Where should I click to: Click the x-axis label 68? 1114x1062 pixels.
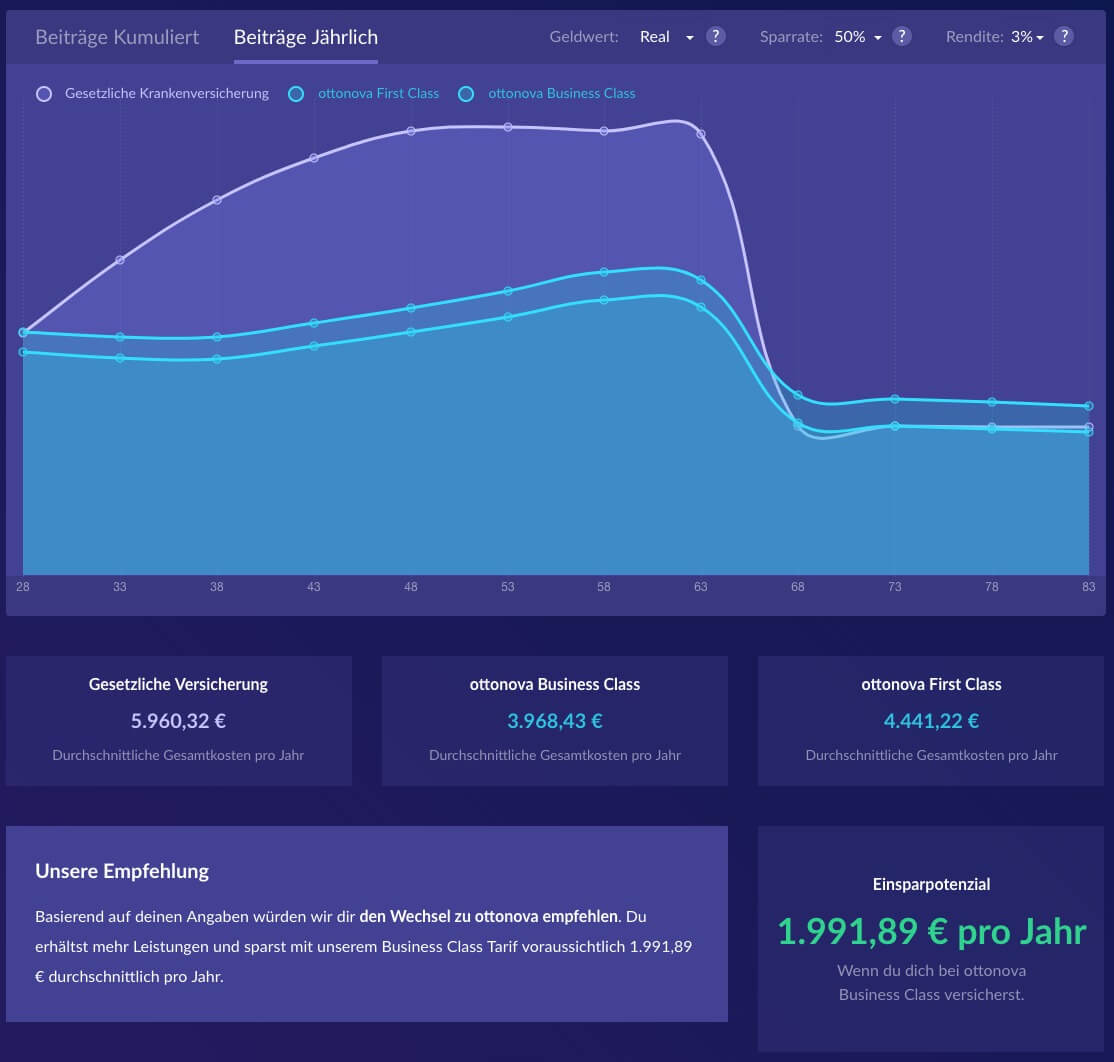click(798, 587)
